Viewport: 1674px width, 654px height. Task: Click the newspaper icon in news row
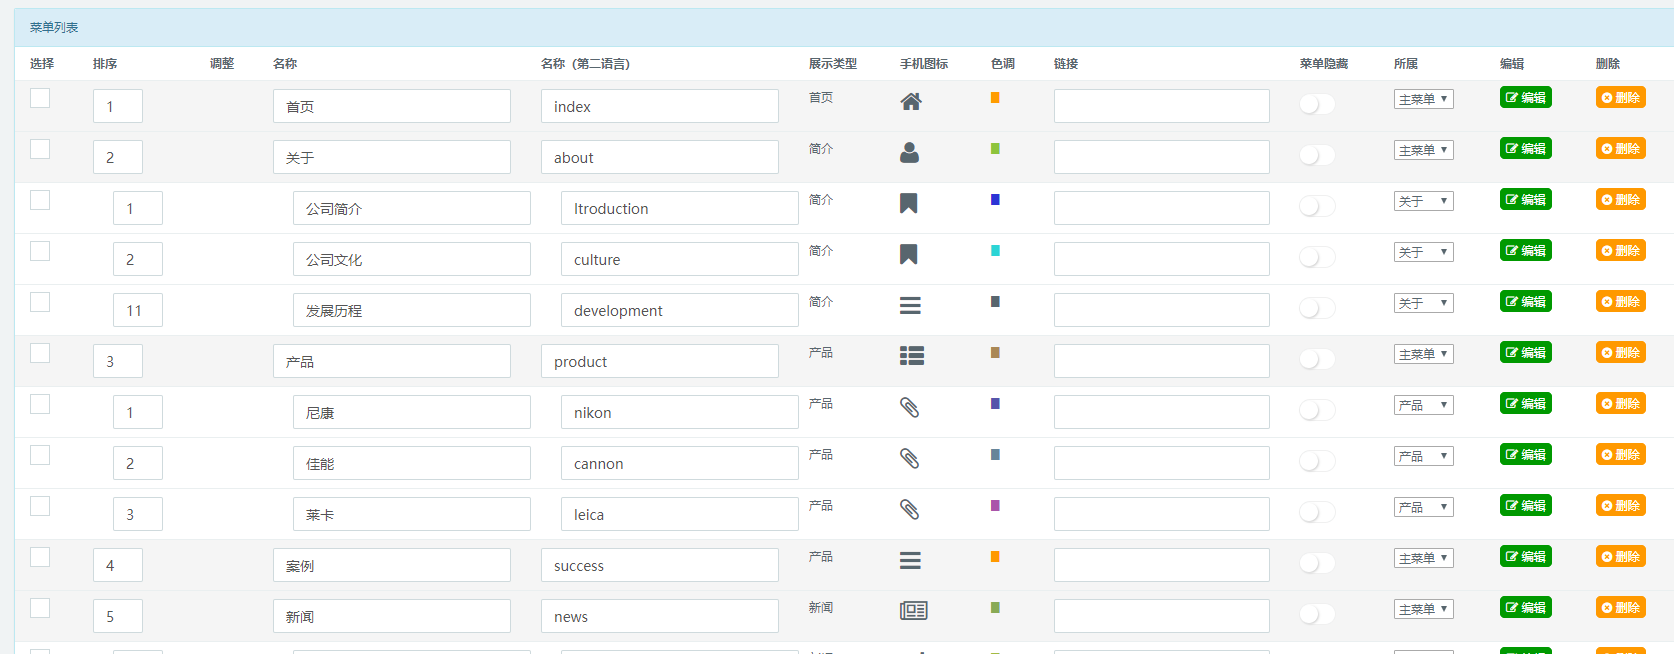[x=913, y=611]
